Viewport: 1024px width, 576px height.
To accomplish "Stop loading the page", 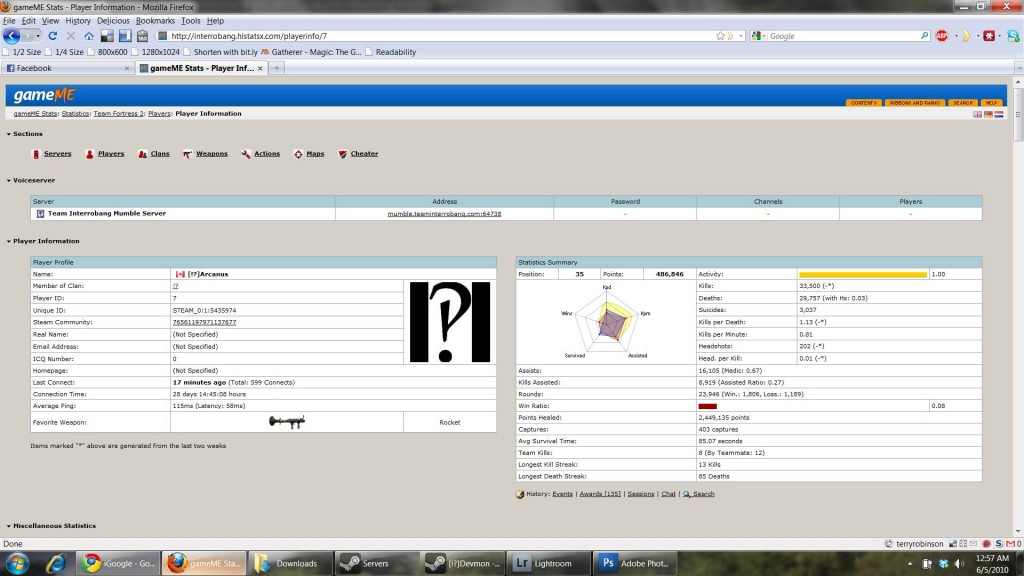I will pyautogui.click(x=71, y=36).
